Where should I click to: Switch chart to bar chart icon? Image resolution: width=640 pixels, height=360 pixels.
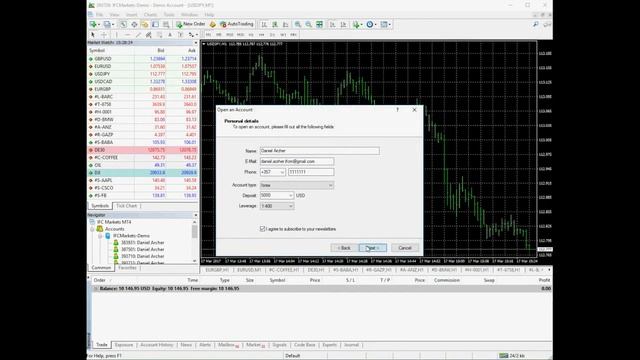click(264, 24)
